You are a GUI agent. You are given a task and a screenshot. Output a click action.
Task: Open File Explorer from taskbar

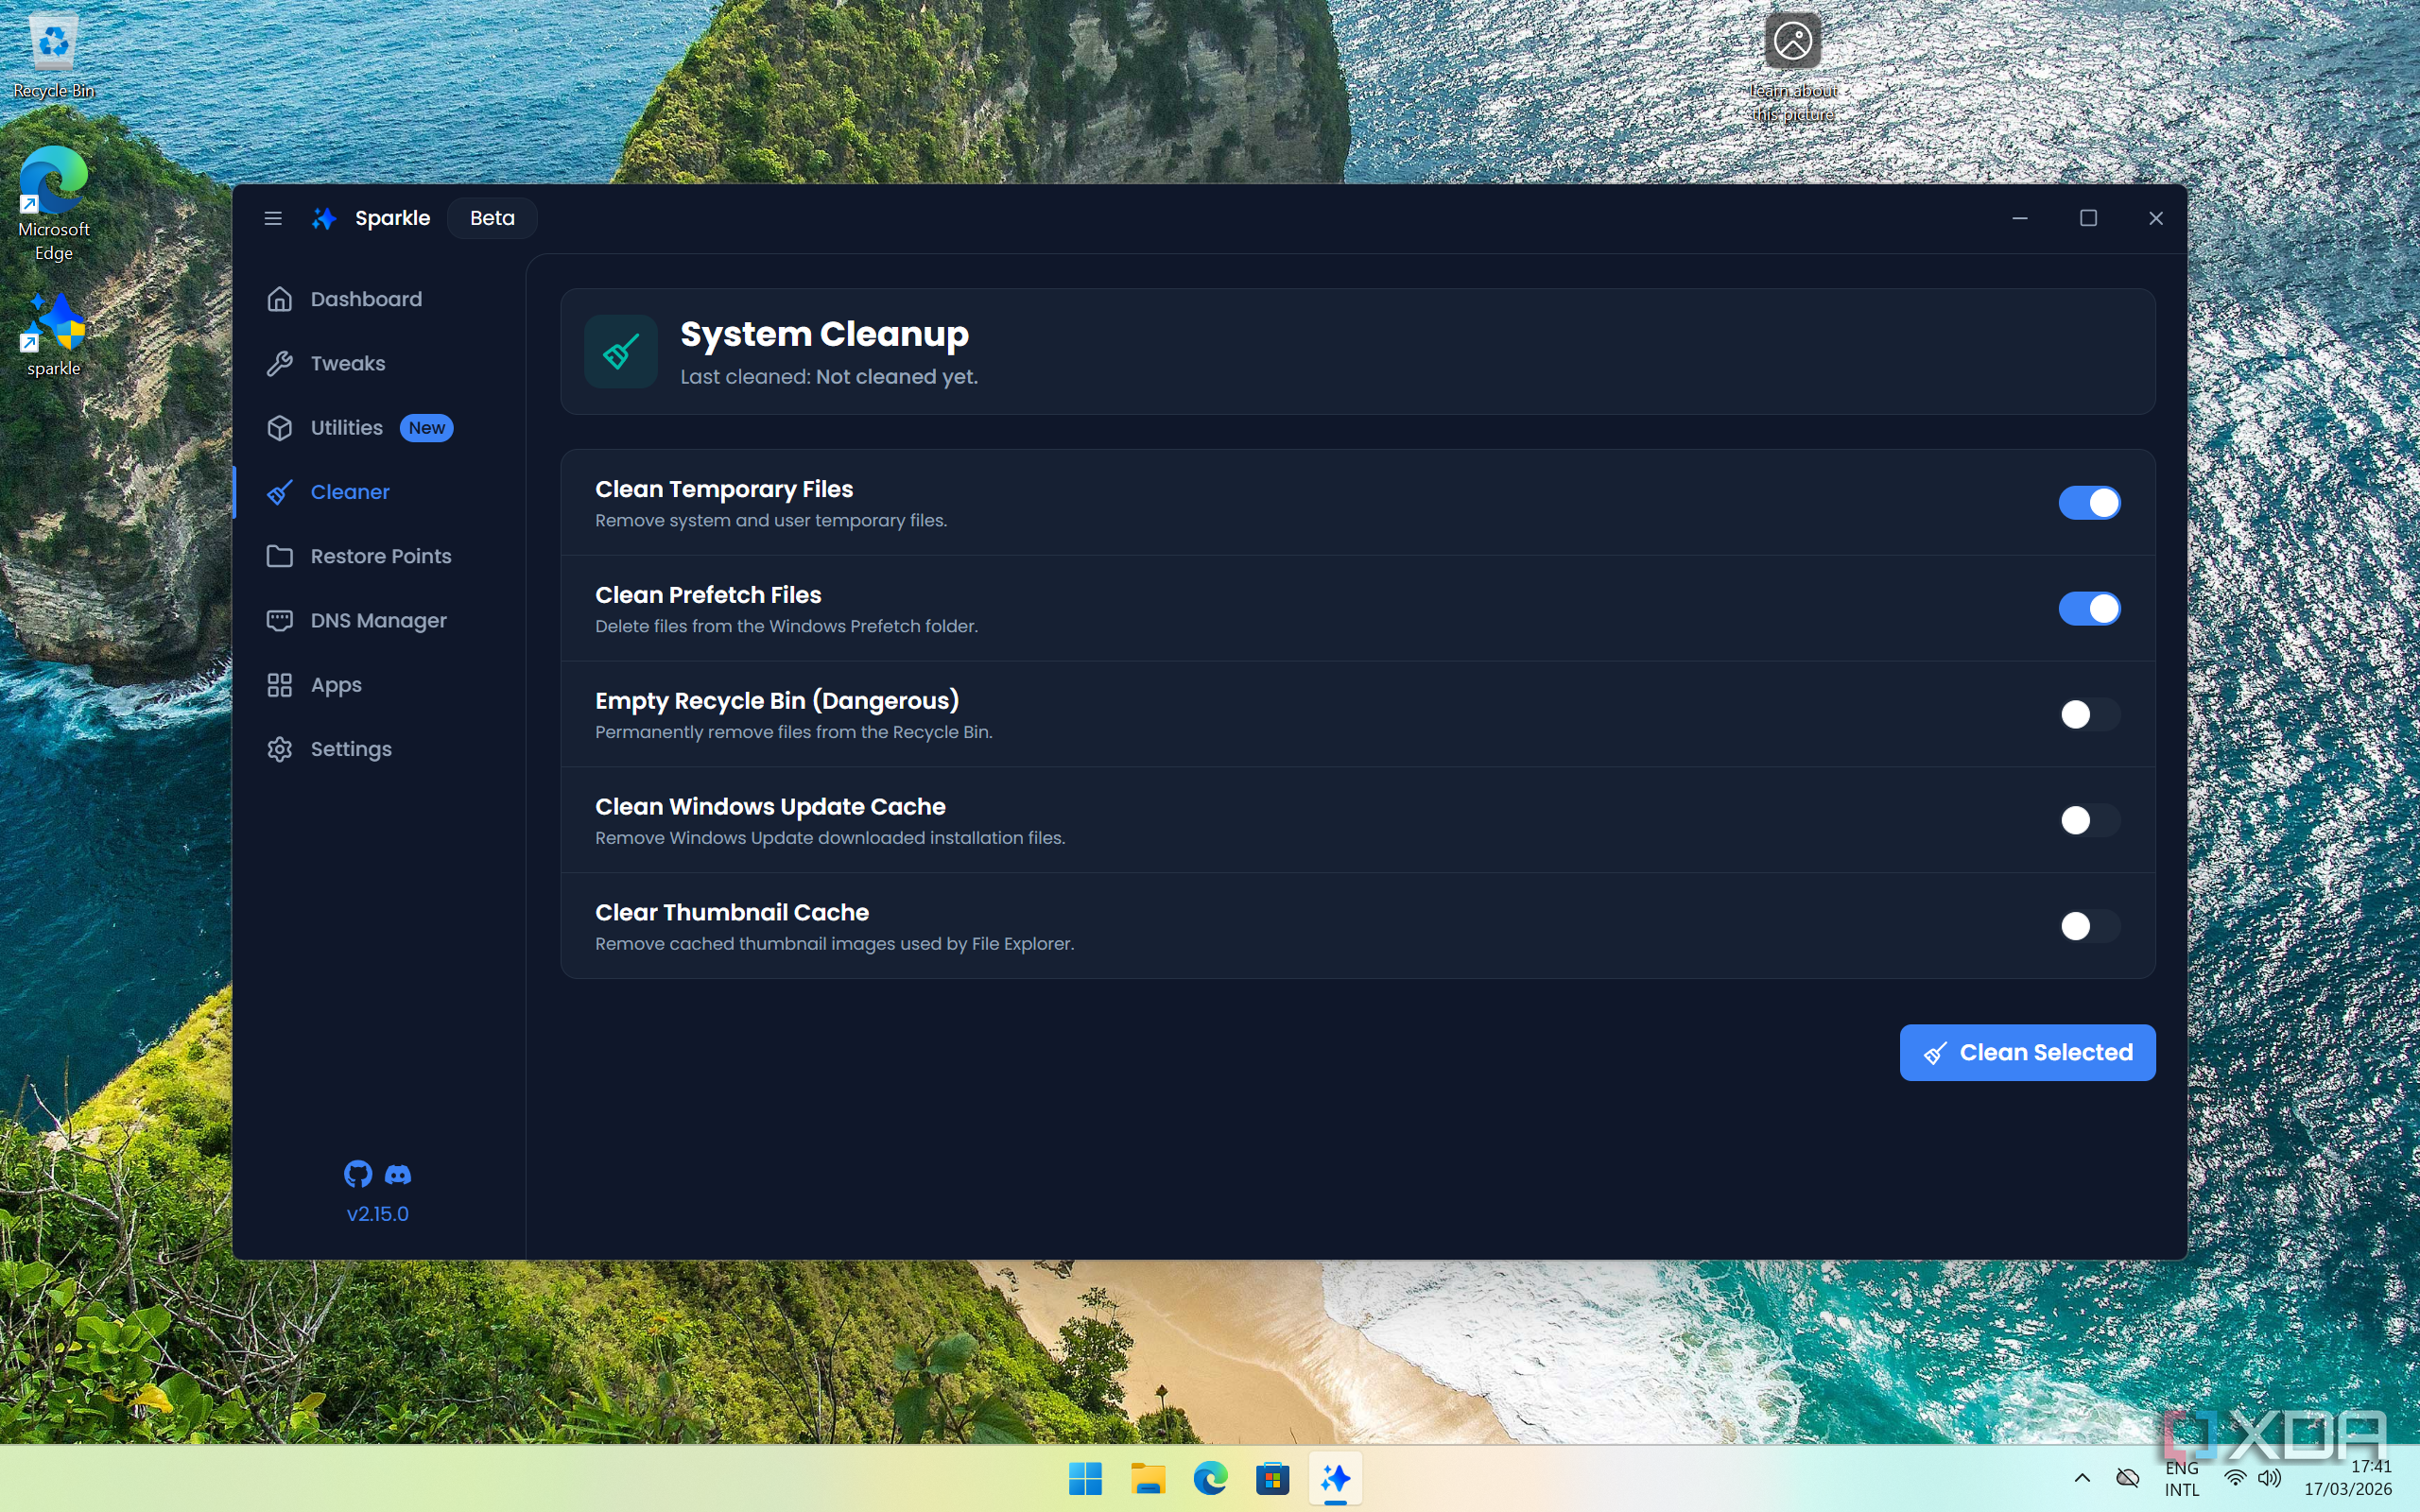coord(1148,1478)
